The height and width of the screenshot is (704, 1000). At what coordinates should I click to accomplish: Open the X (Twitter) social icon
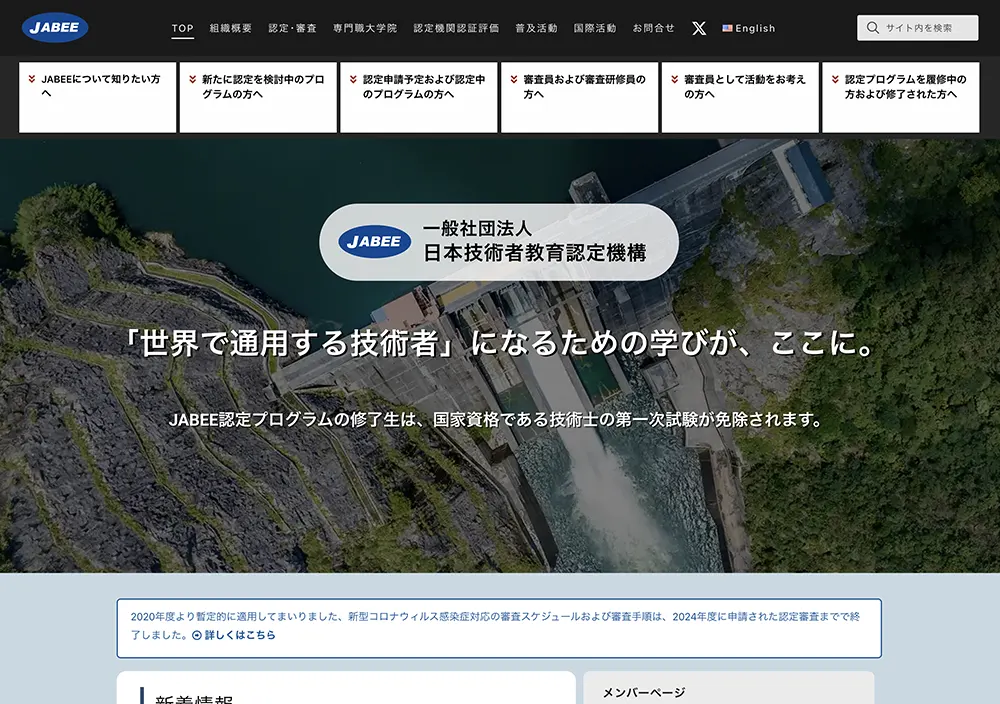698,28
